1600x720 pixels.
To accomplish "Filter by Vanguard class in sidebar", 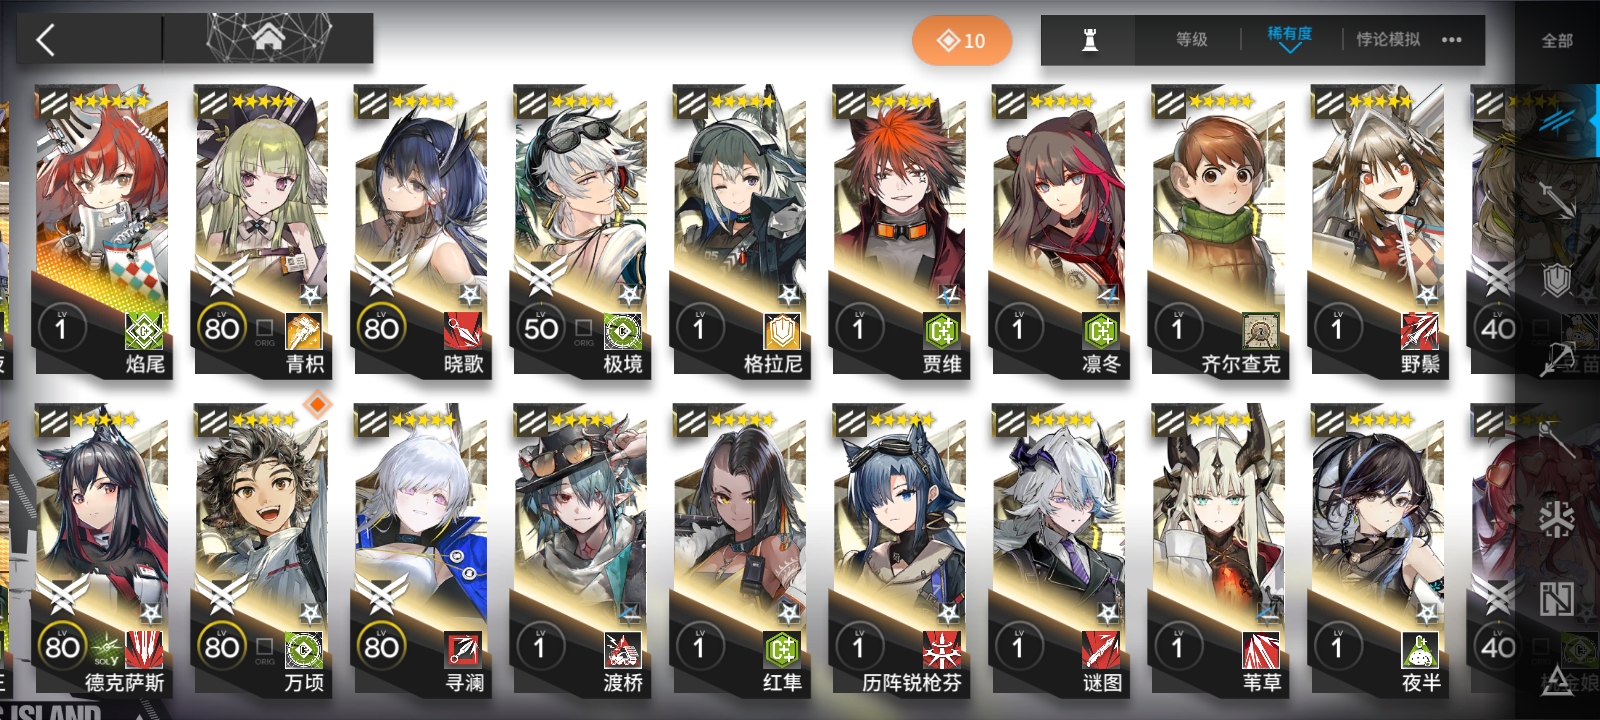I will (1556, 121).
